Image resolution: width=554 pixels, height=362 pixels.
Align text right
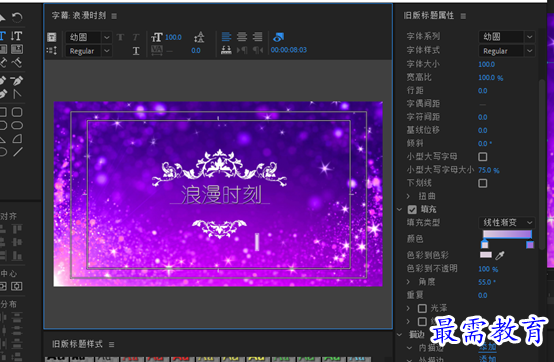tap(258, 36)
